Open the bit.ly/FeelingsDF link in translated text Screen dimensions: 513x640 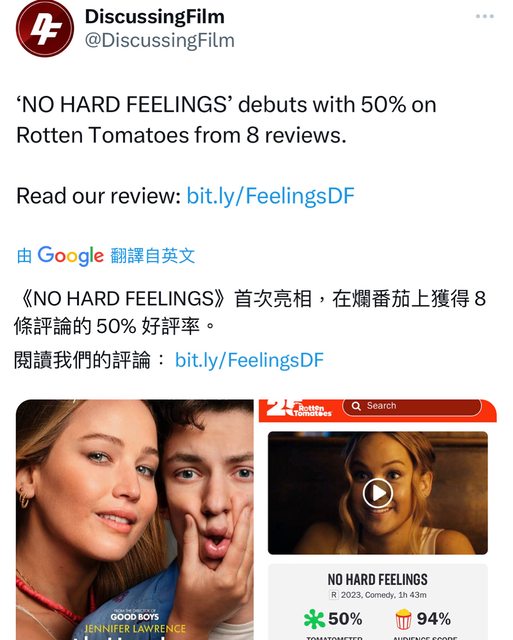click(249, 360)
